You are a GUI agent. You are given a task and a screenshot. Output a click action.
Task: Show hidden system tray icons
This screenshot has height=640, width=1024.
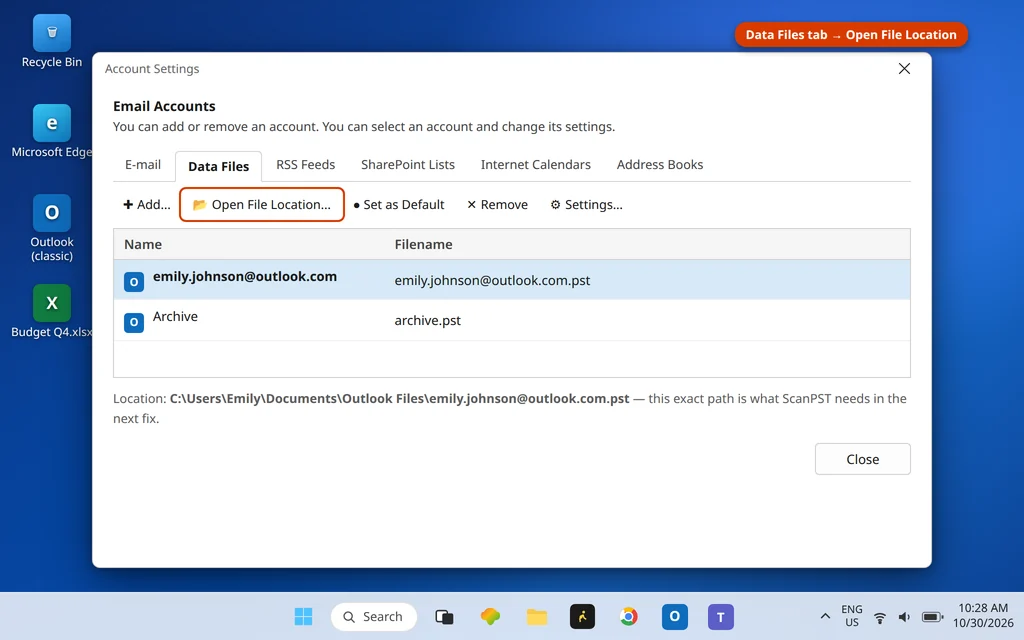coord(825,616)
